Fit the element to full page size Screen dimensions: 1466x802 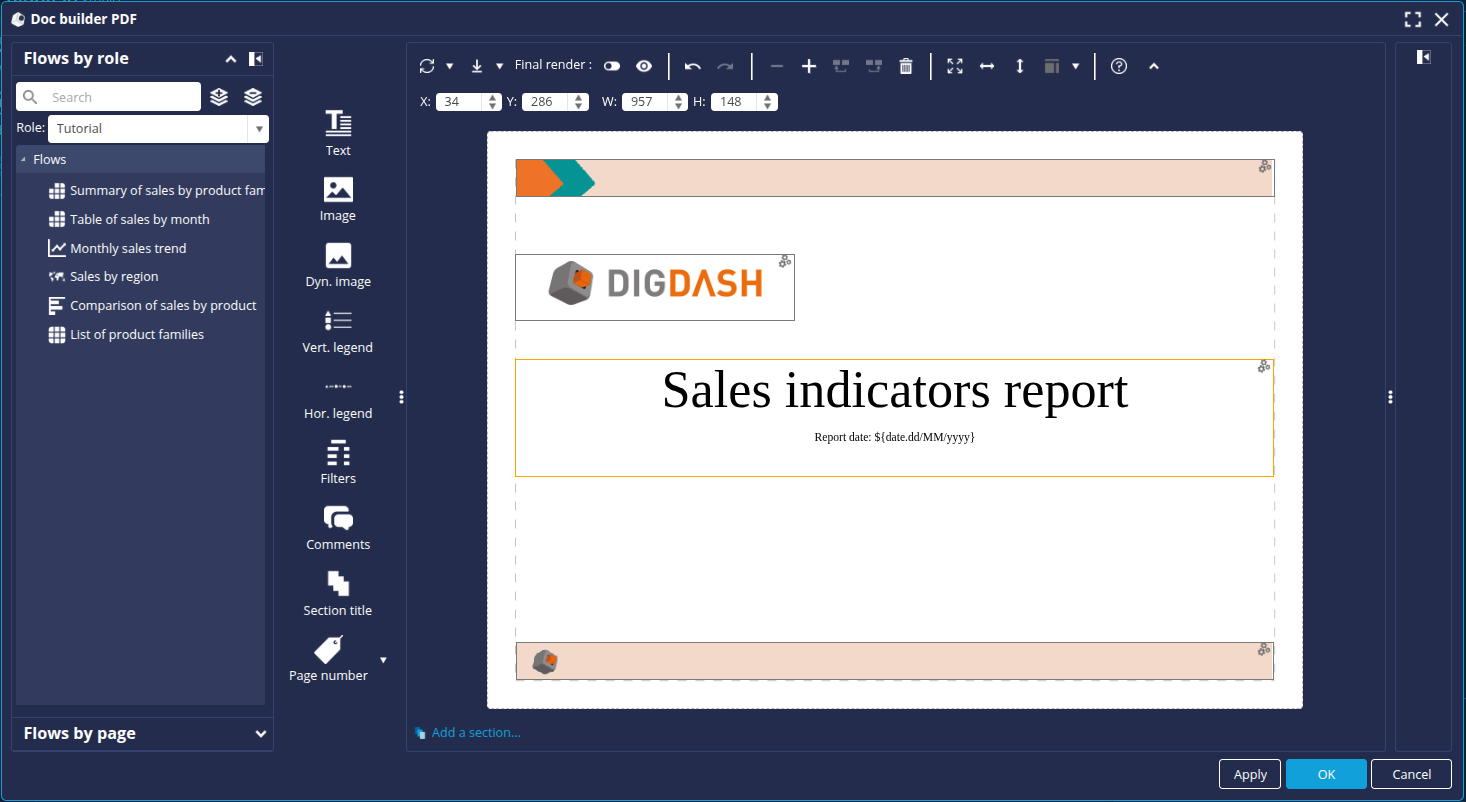point(955,66)
